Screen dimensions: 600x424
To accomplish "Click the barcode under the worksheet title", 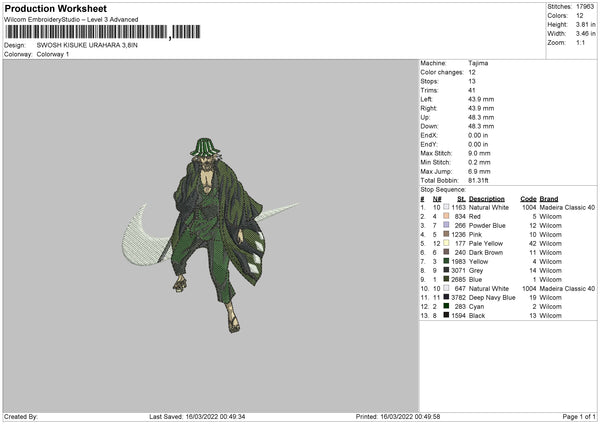I will (x=103, y=32).
